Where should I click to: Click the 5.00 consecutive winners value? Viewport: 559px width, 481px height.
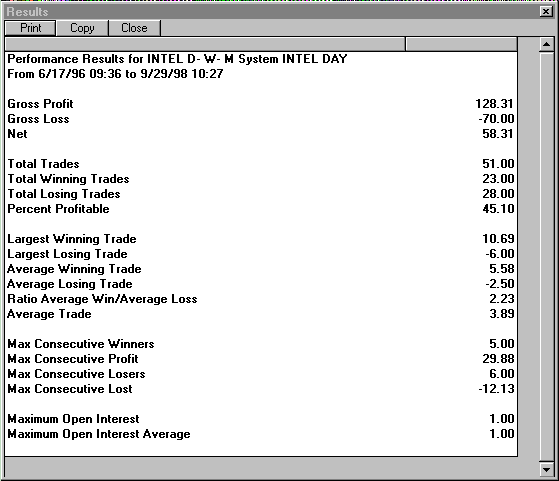[x=502, y=343]
